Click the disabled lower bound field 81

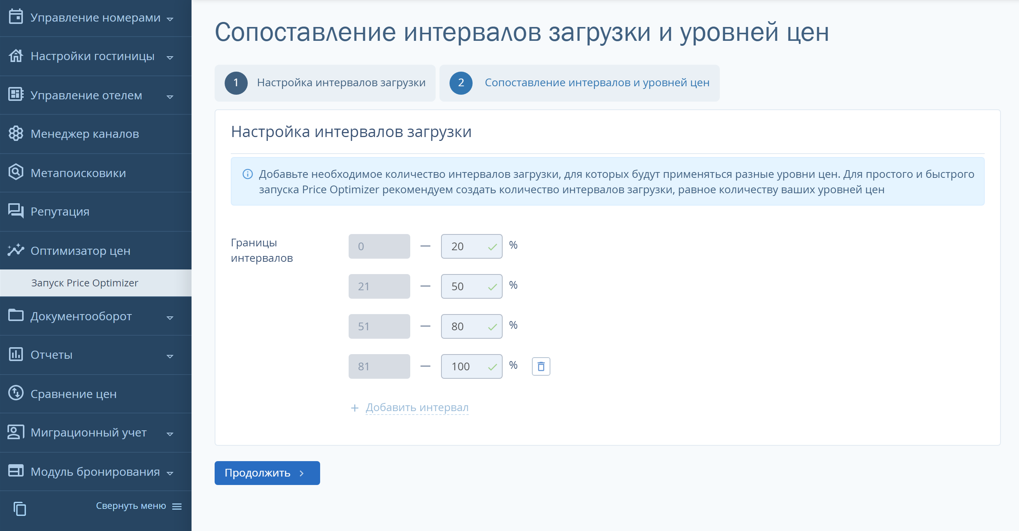click(380, 367)
